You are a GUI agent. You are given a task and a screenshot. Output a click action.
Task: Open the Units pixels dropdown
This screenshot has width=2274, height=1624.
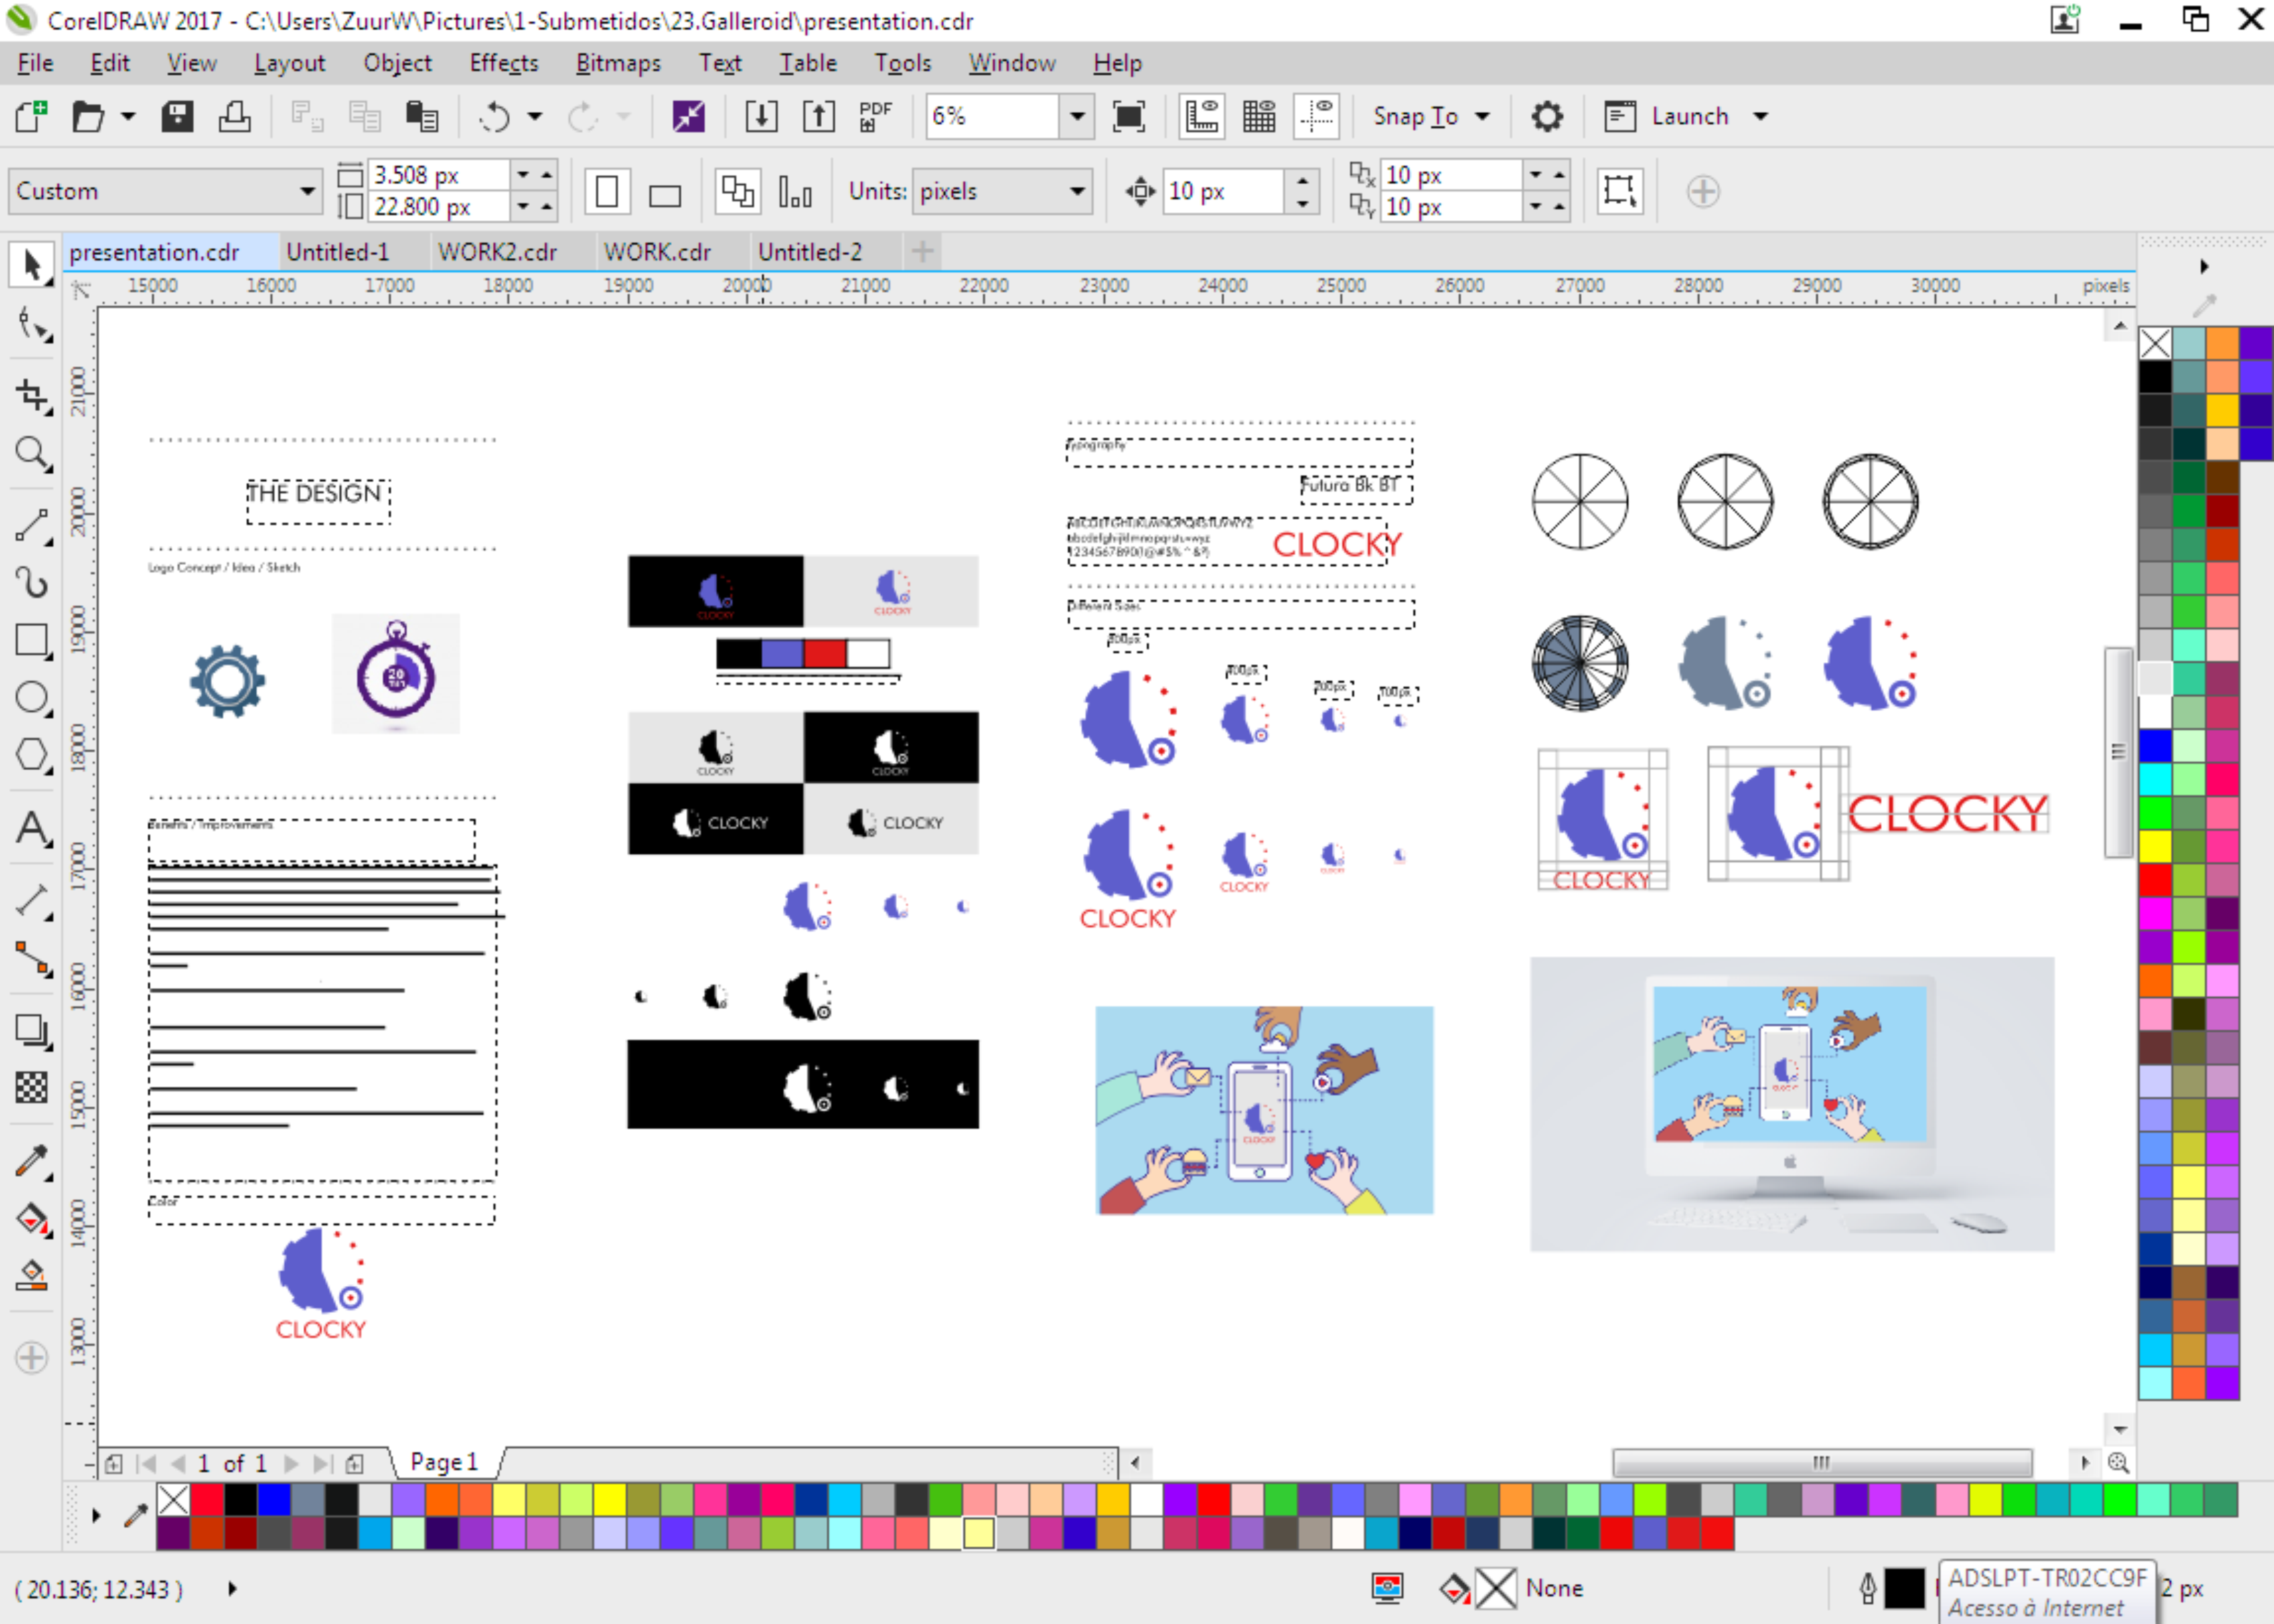coord(1076,192)
